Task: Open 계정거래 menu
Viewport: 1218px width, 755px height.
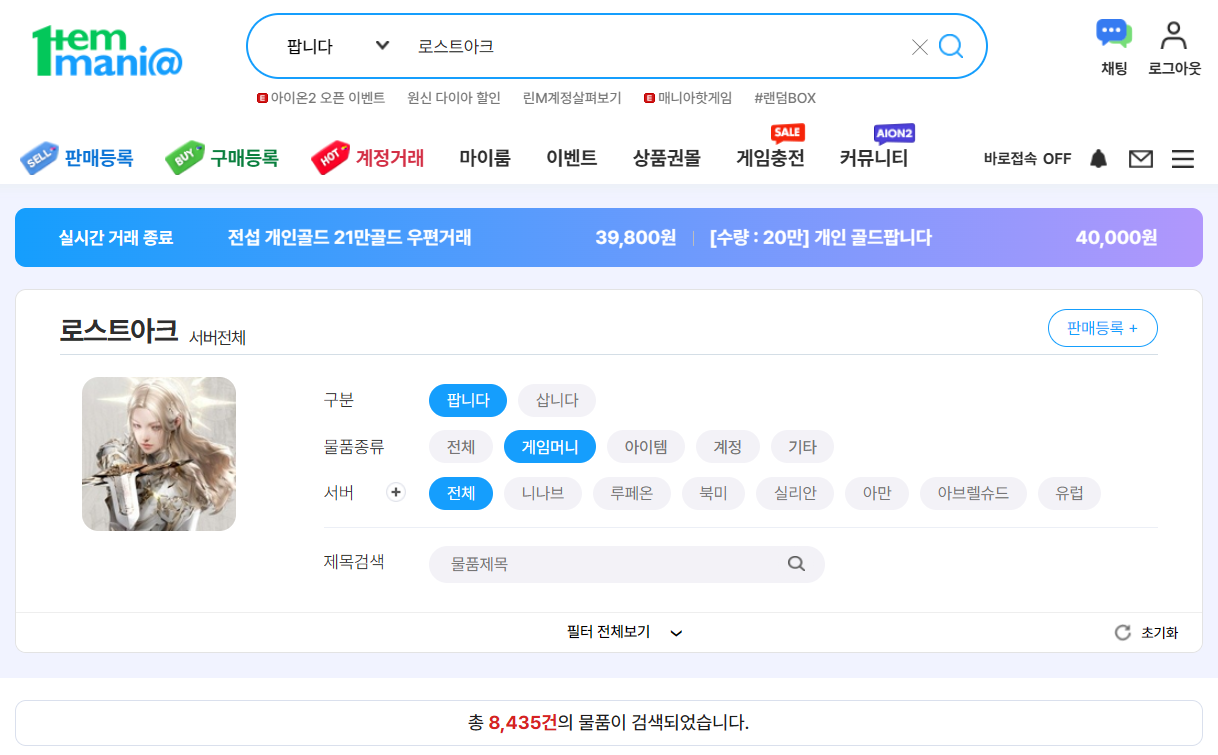Action: pos(390,158)
